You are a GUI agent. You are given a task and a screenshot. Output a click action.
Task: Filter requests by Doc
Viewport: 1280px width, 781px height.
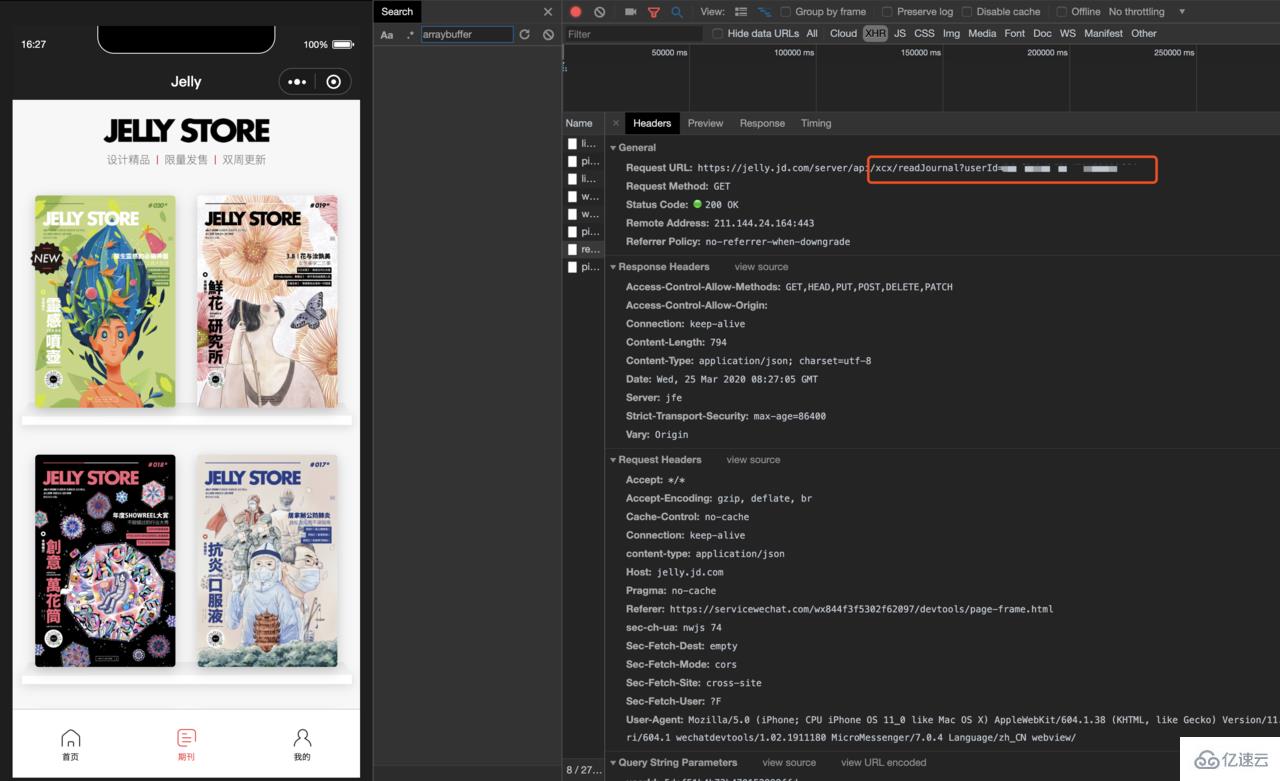tap(1042, 34)
